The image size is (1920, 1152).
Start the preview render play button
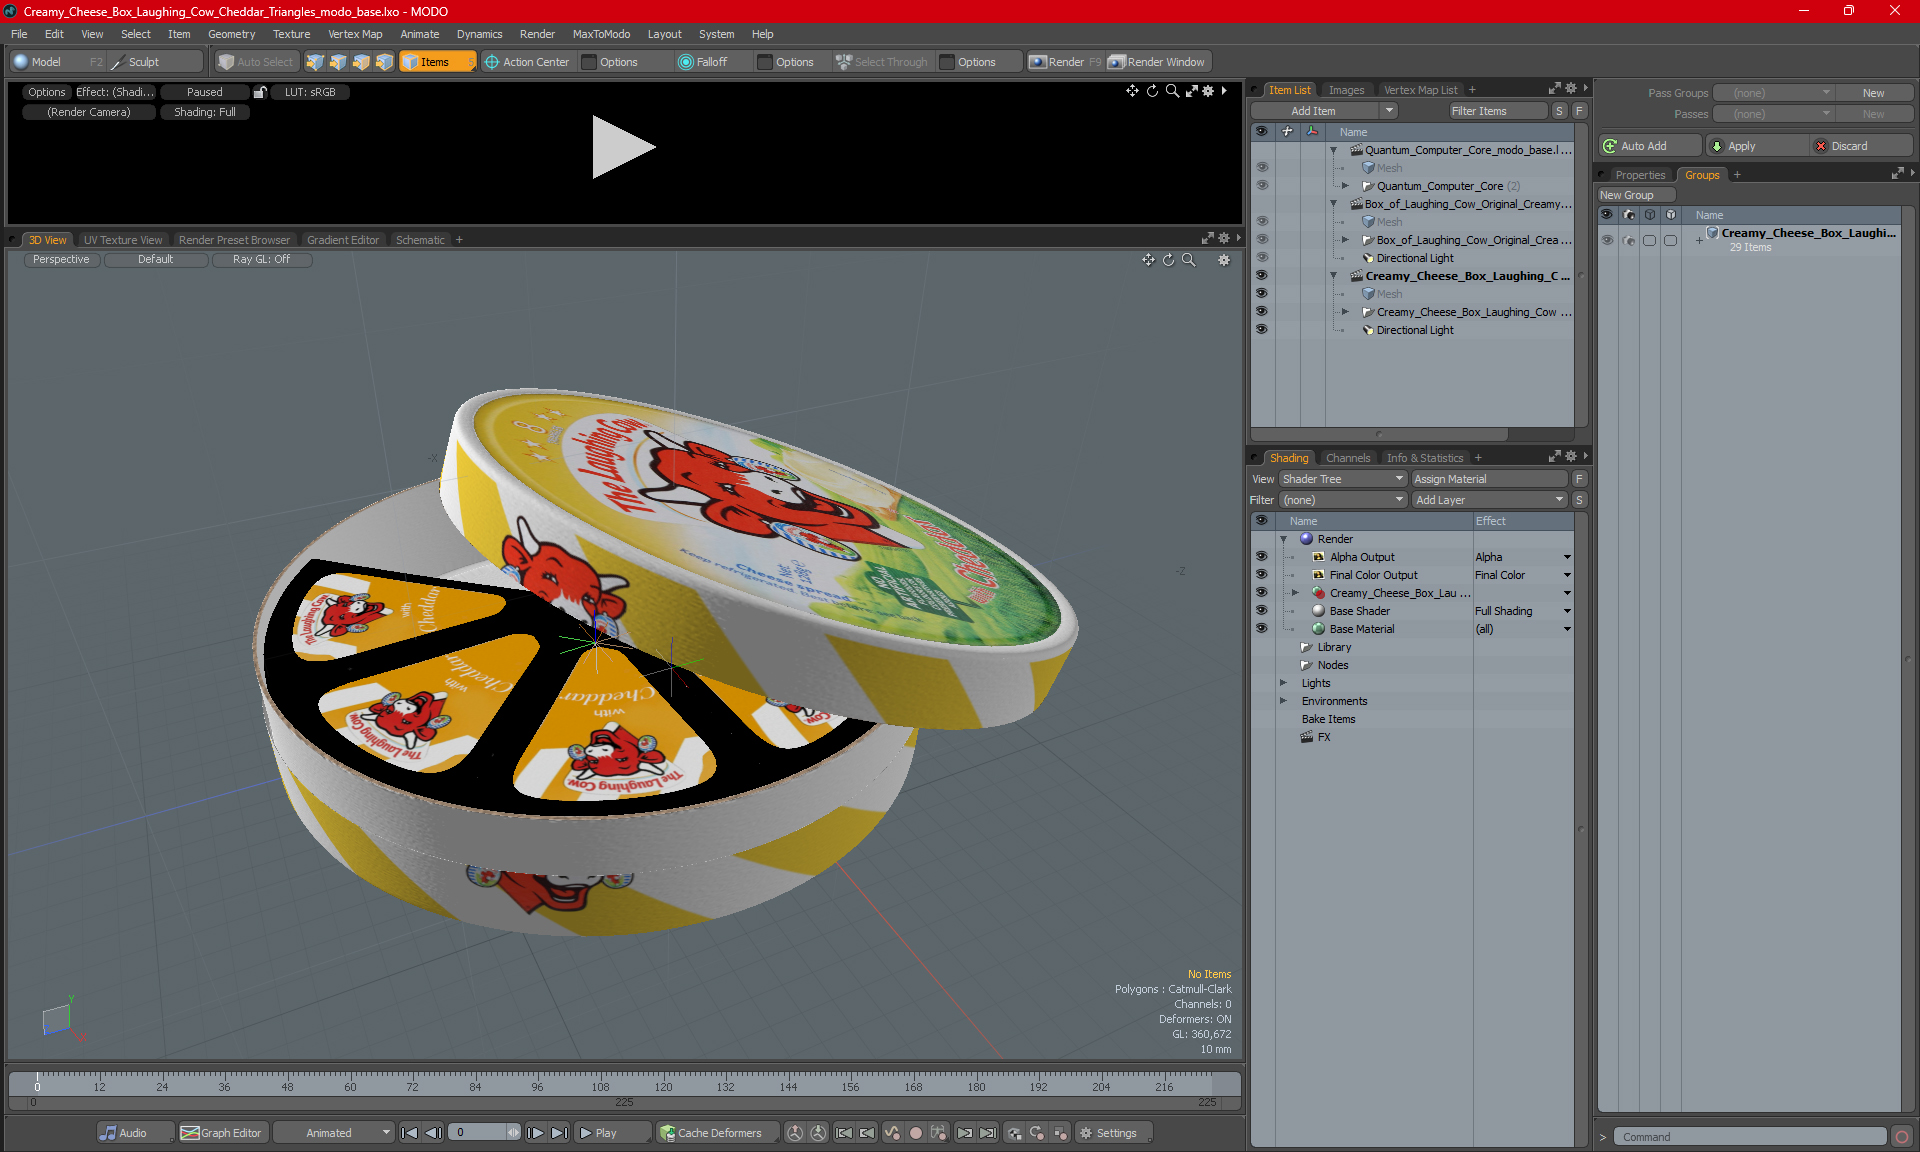623,147
